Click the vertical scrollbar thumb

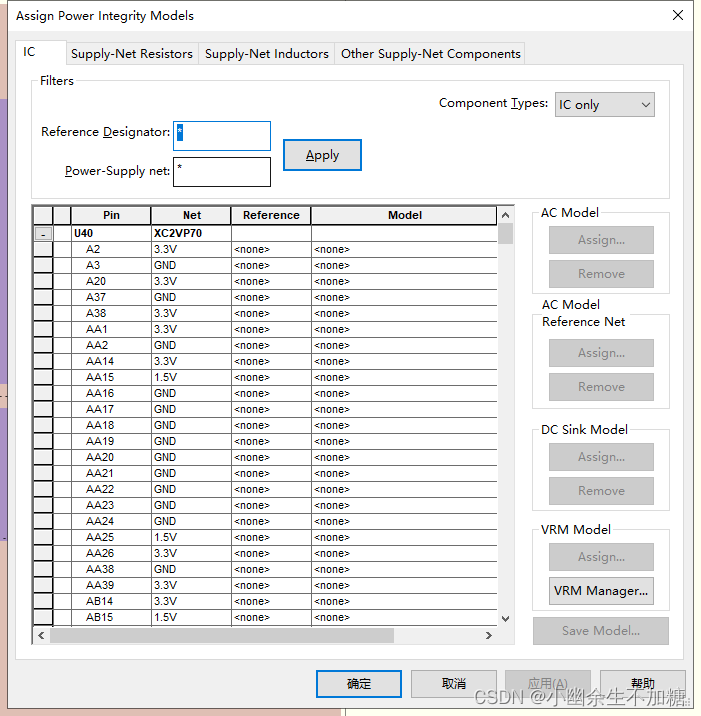505,234
